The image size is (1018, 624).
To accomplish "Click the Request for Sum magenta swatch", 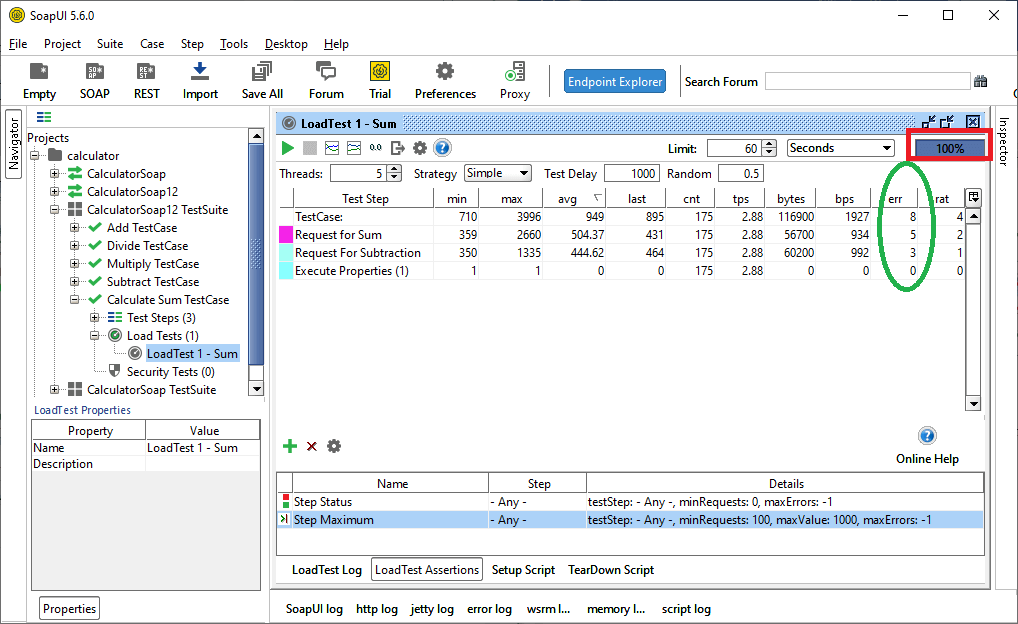I will pyautogui.click(x=286, y=235).
